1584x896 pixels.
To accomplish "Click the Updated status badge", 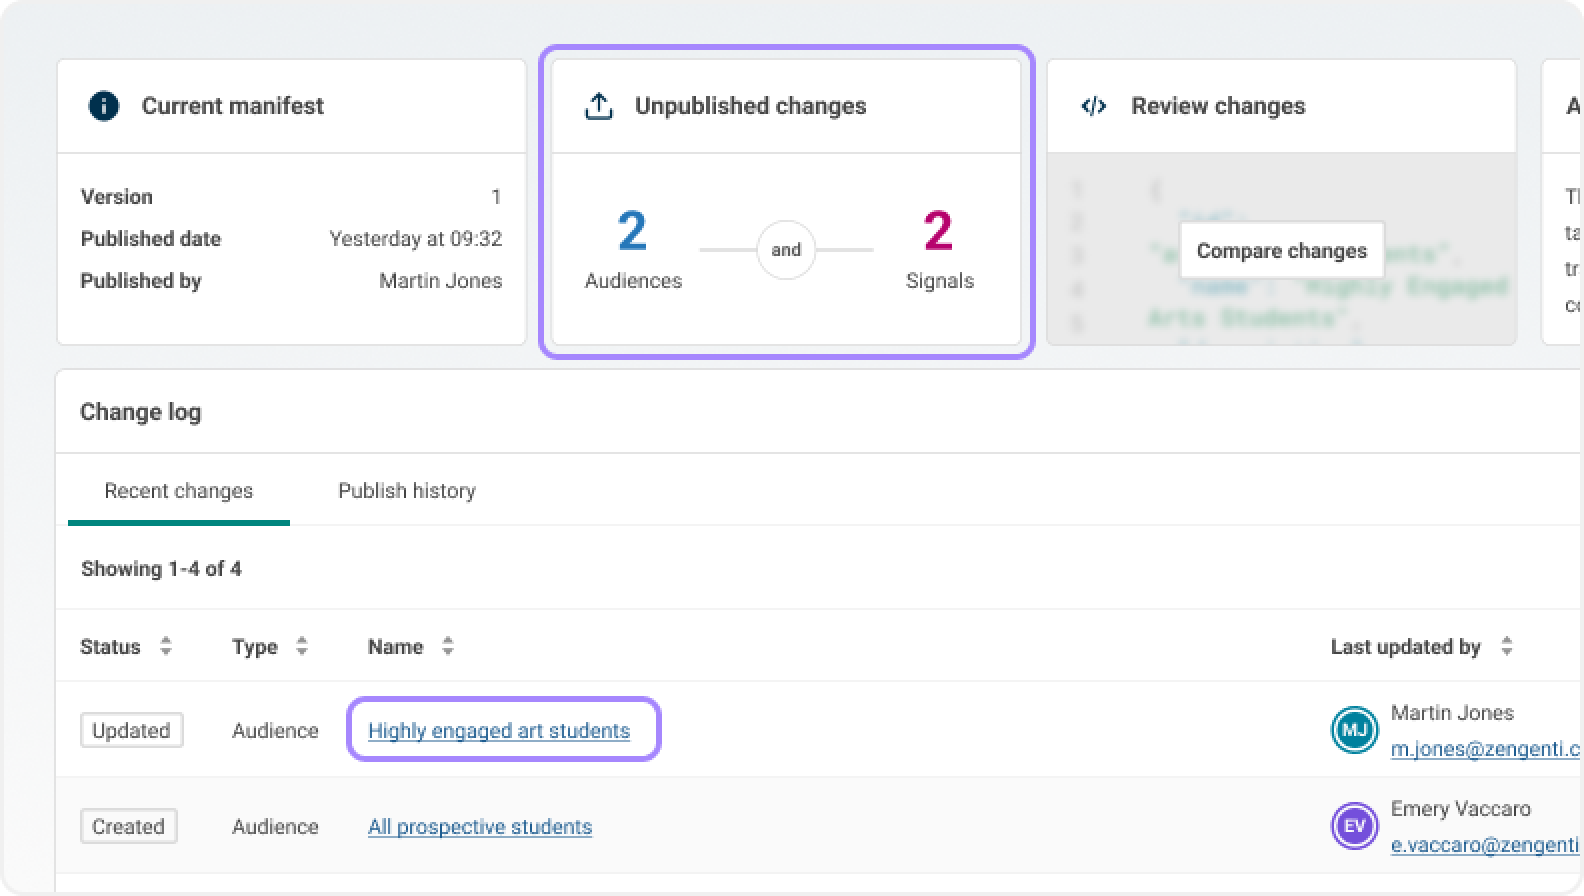I will tap(131, 731).
